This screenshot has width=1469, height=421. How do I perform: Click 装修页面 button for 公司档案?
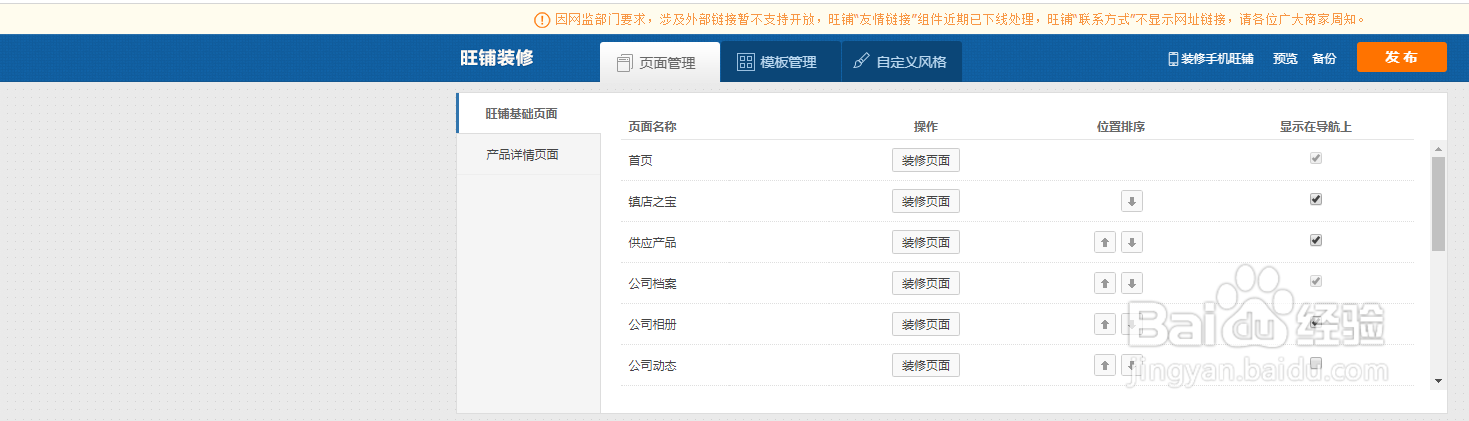[925, 283]
